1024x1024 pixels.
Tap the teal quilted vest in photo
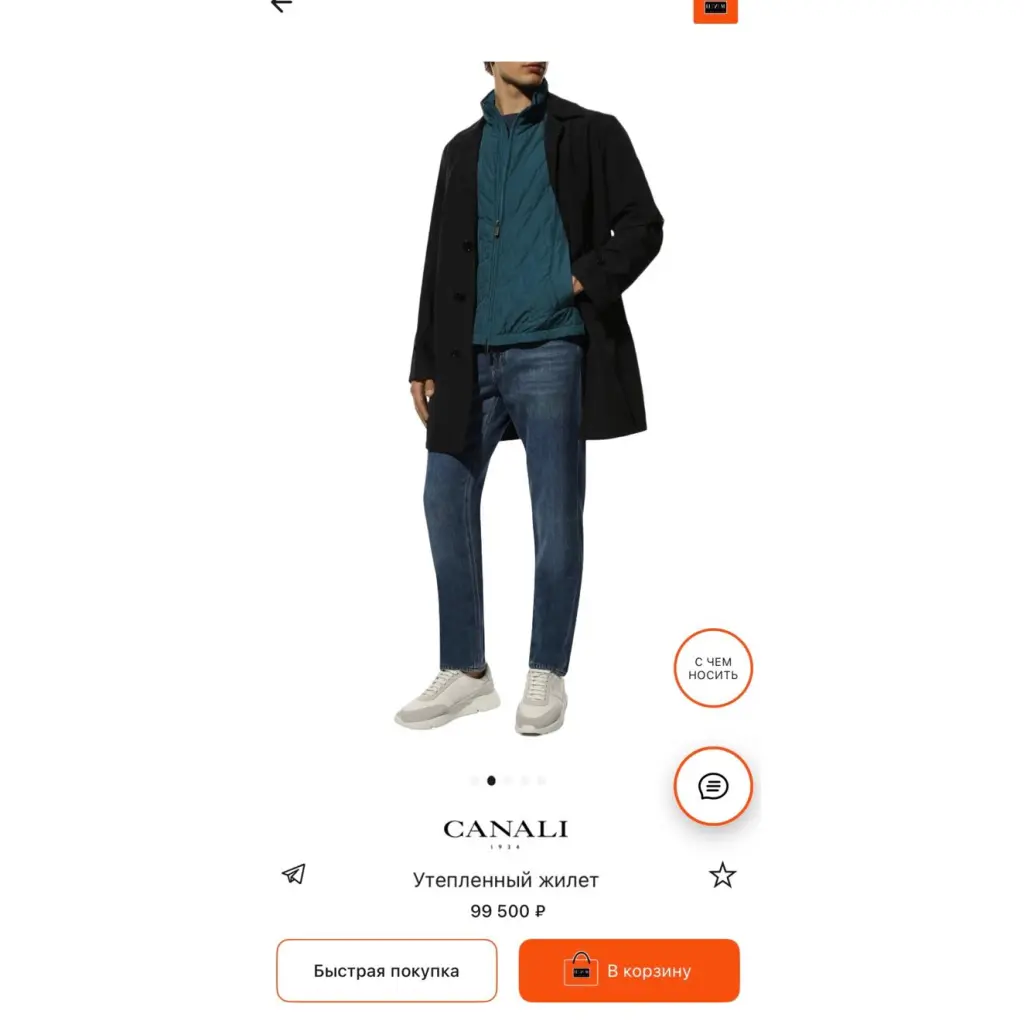pos(522,222)
